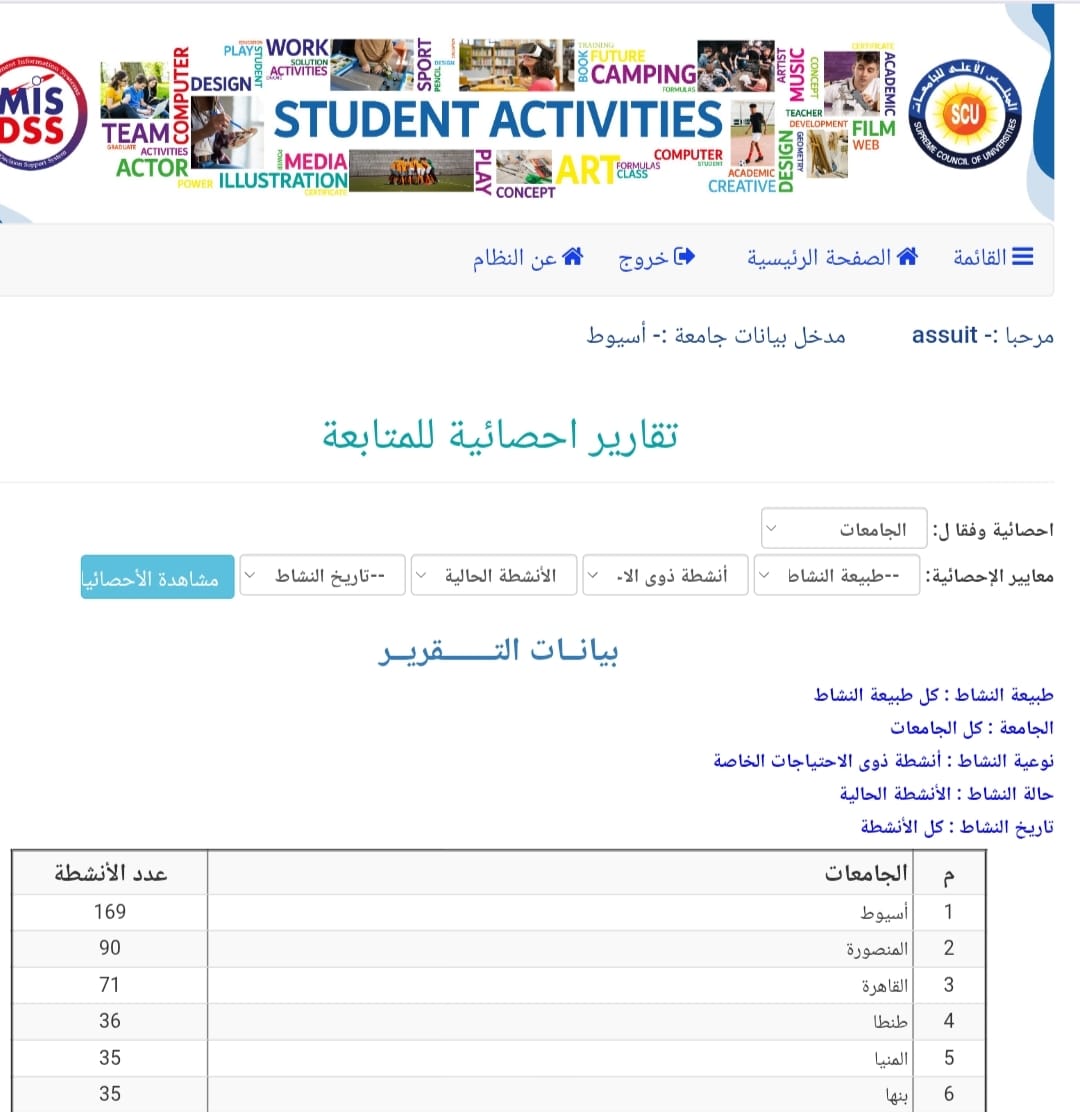The image size is (1080, 1112).
Task: Open the عن النظام about link
Action: 515,257
